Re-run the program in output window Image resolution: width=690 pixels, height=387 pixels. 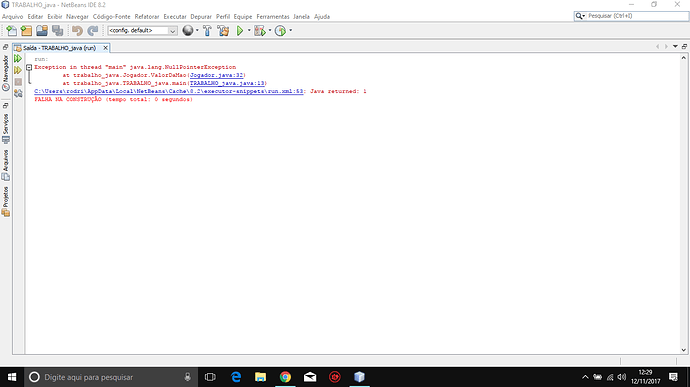tap(18, 59)
